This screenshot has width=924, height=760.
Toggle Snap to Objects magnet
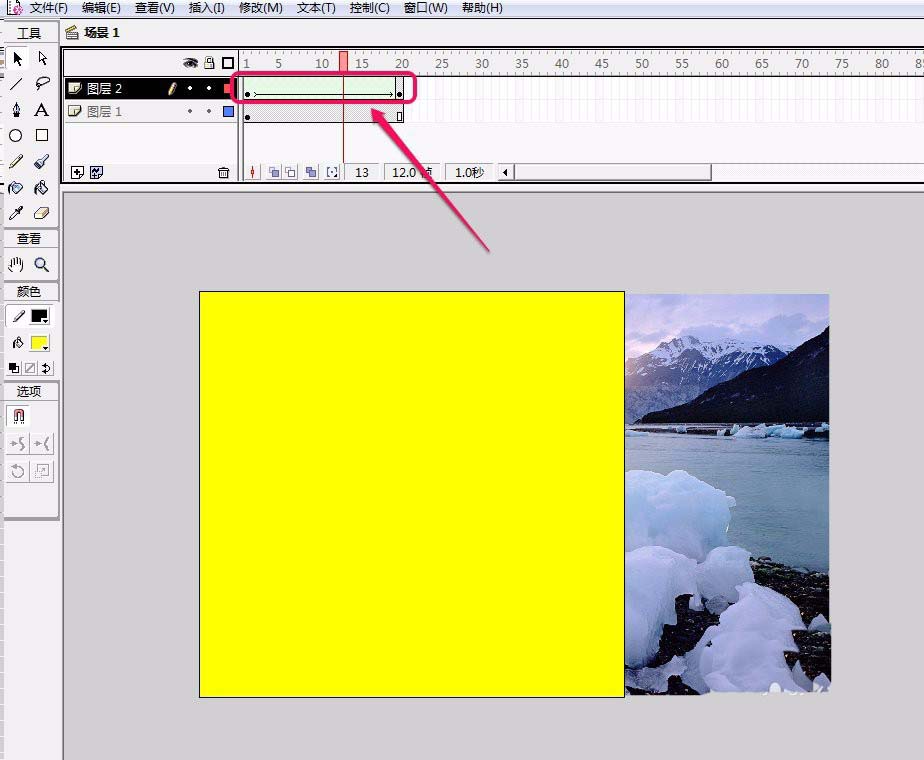point(18,416)
